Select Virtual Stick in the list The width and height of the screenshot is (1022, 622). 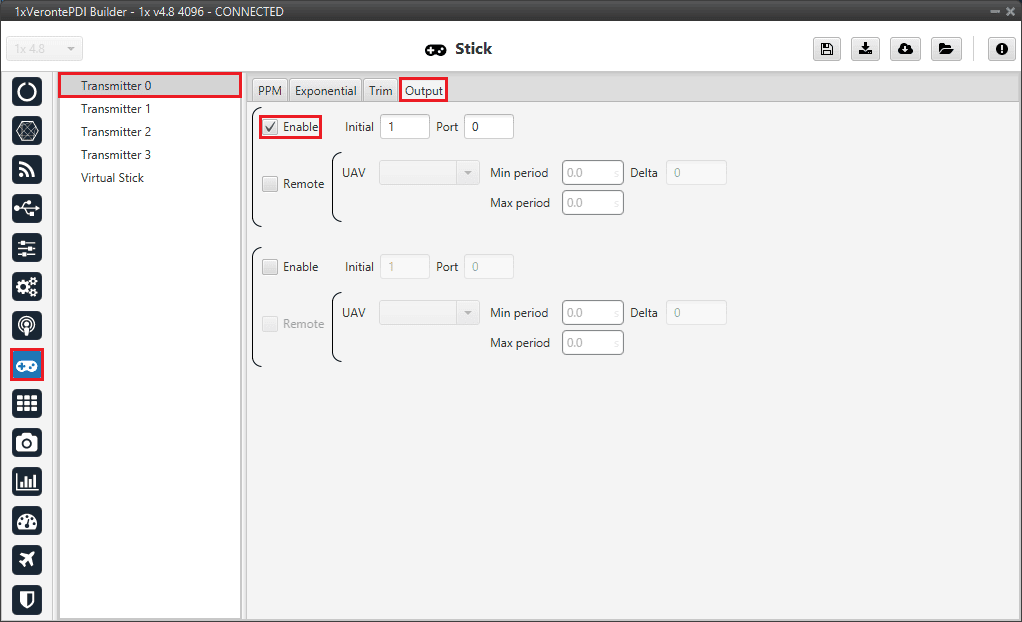[112, 178]
